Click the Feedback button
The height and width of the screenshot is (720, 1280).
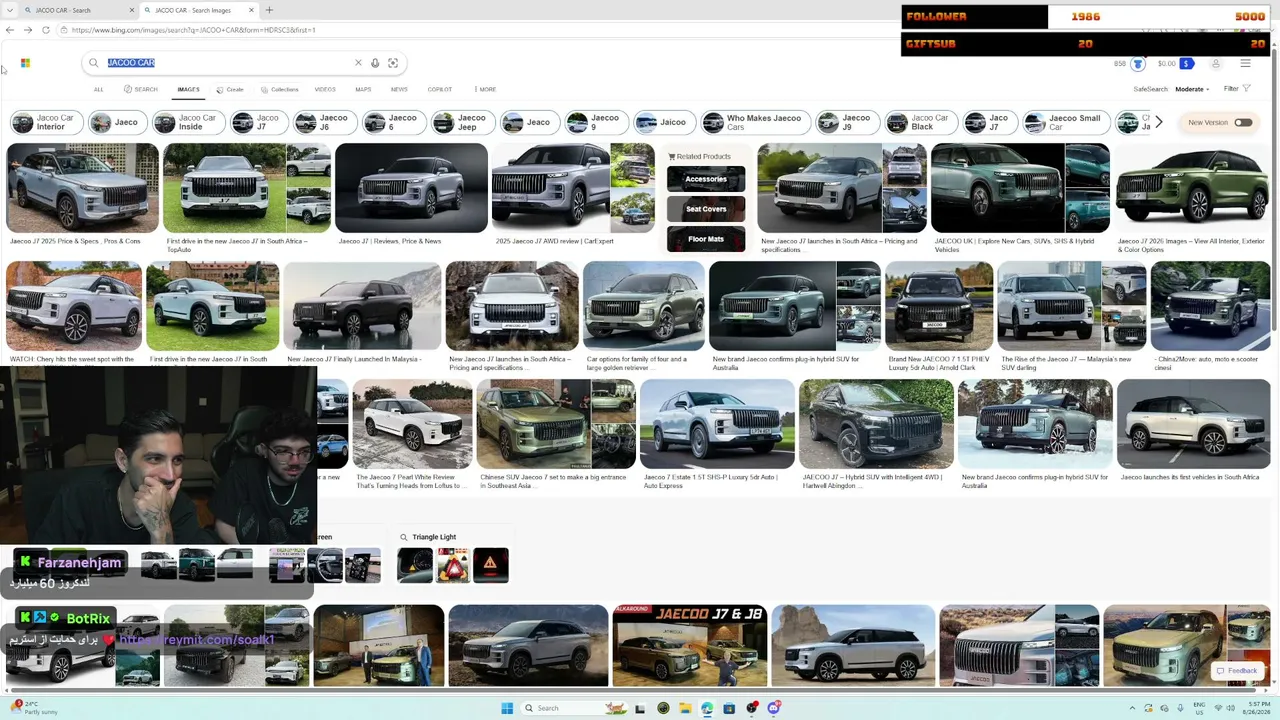click(1236, 671)
